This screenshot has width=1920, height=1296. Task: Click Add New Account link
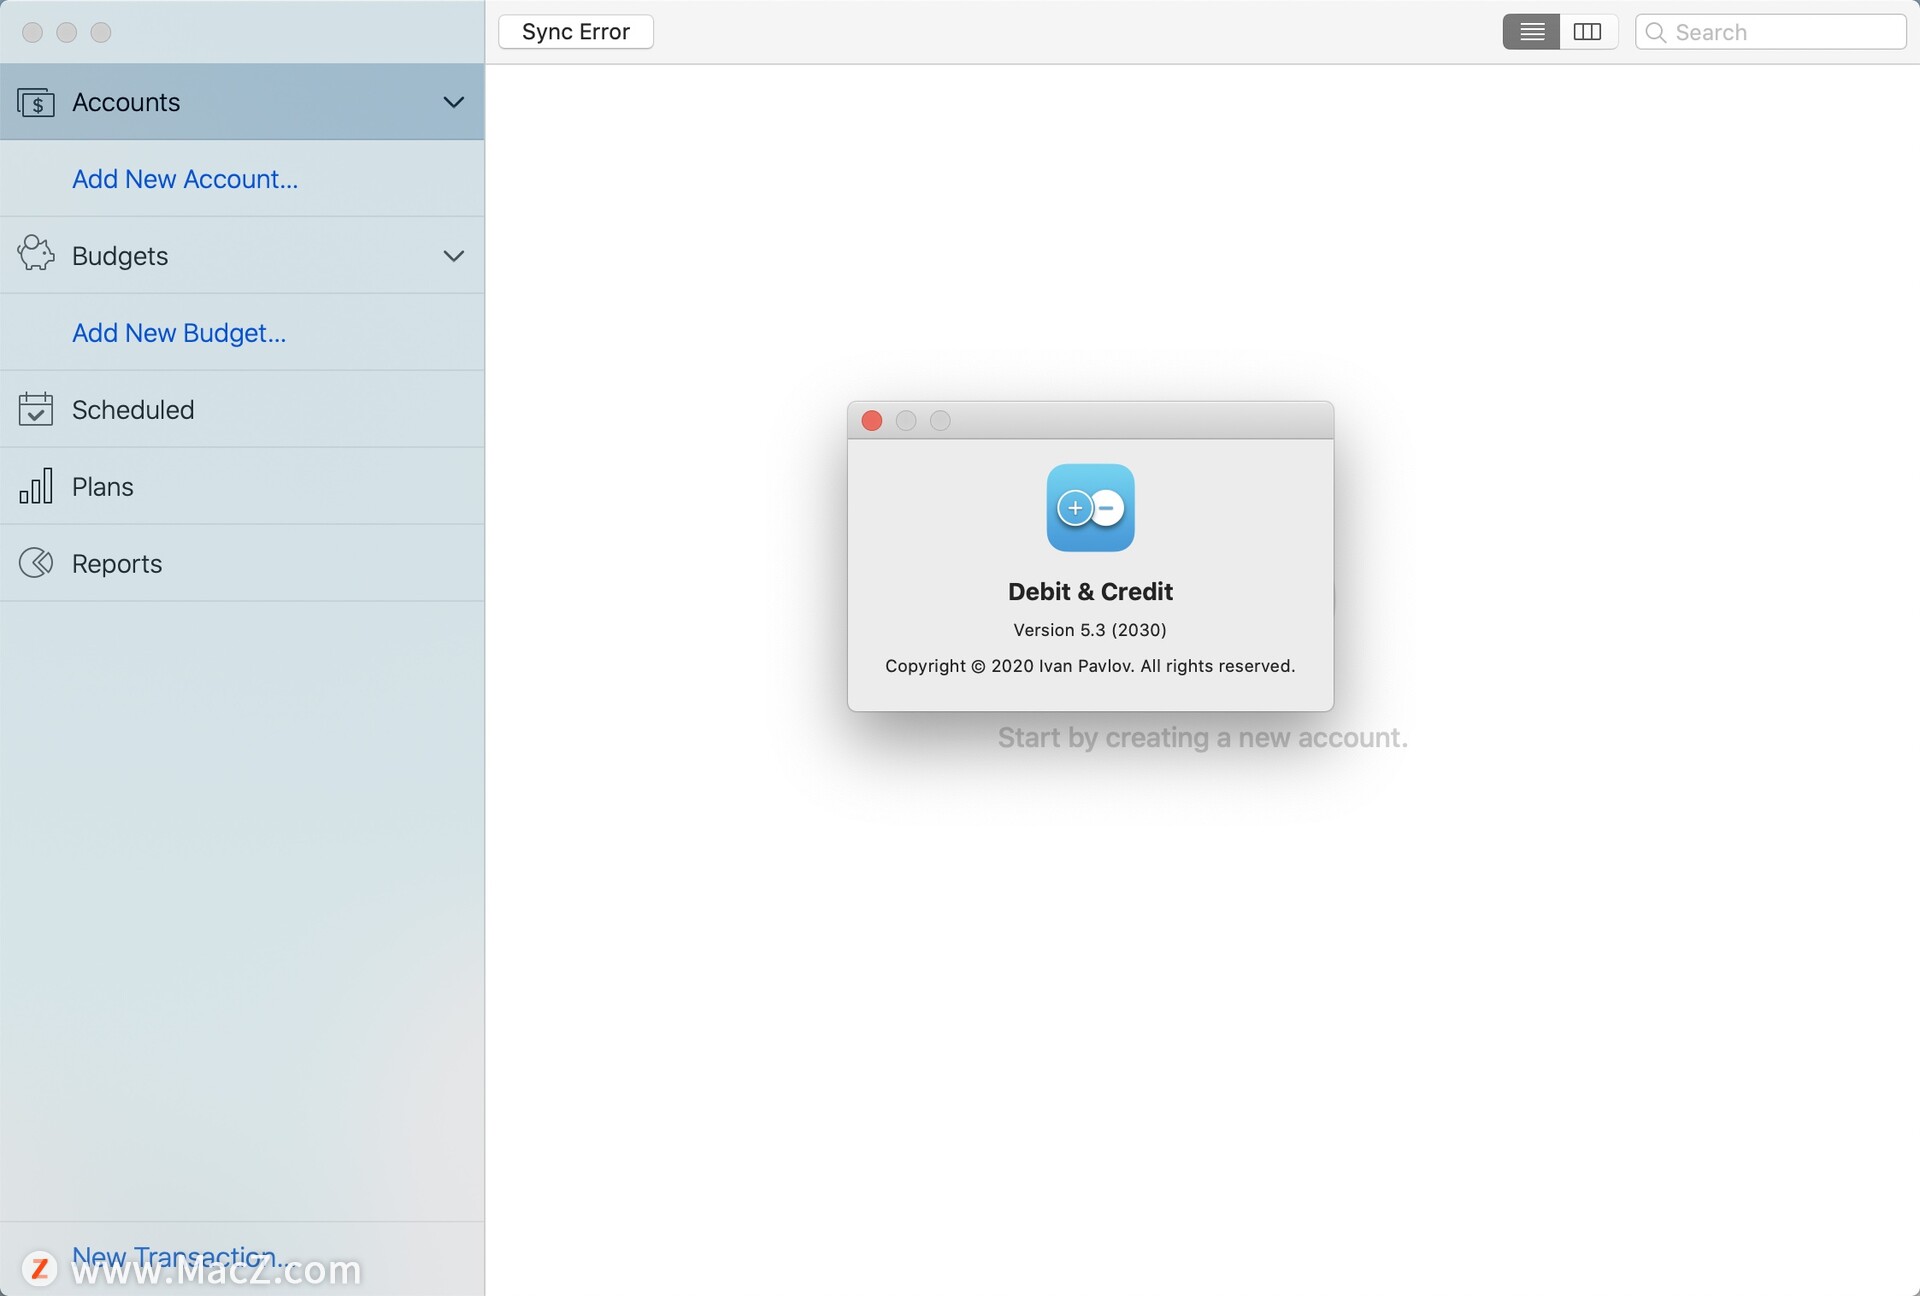point(185,179)
